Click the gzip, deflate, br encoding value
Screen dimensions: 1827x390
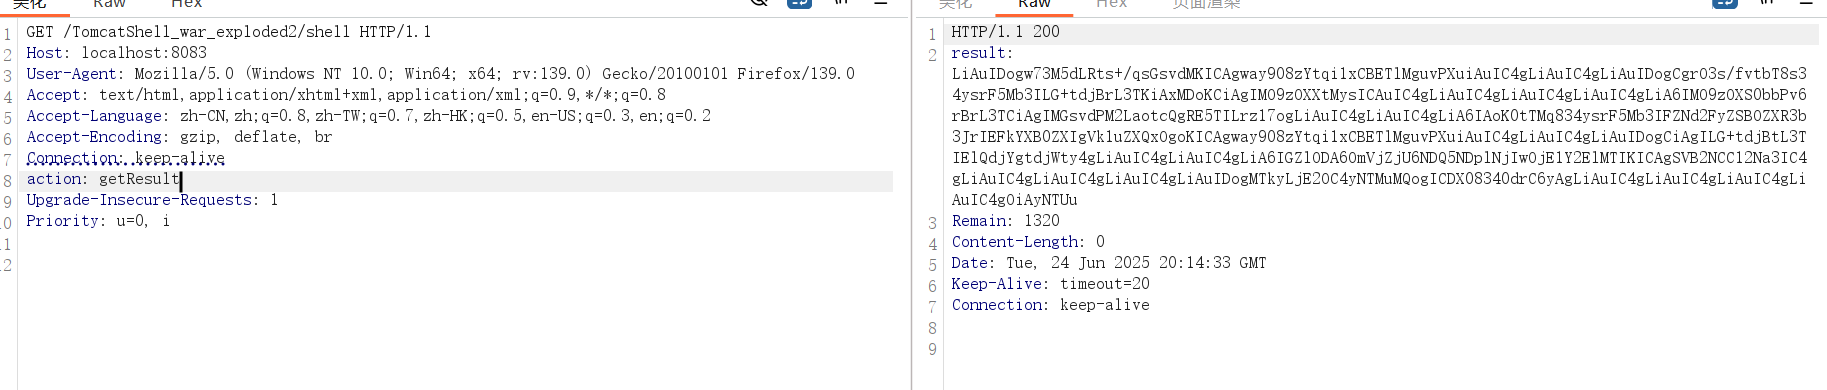pos(256,137)
